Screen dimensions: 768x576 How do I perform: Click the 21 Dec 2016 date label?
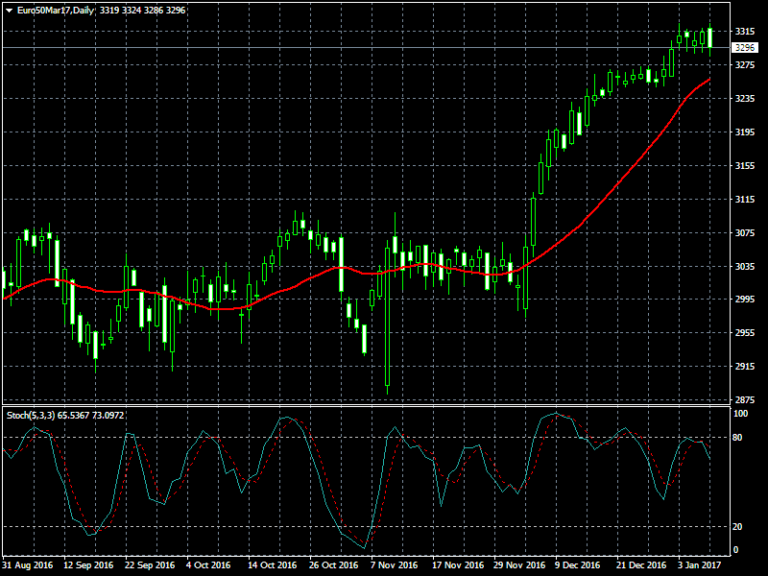point(641,565)
